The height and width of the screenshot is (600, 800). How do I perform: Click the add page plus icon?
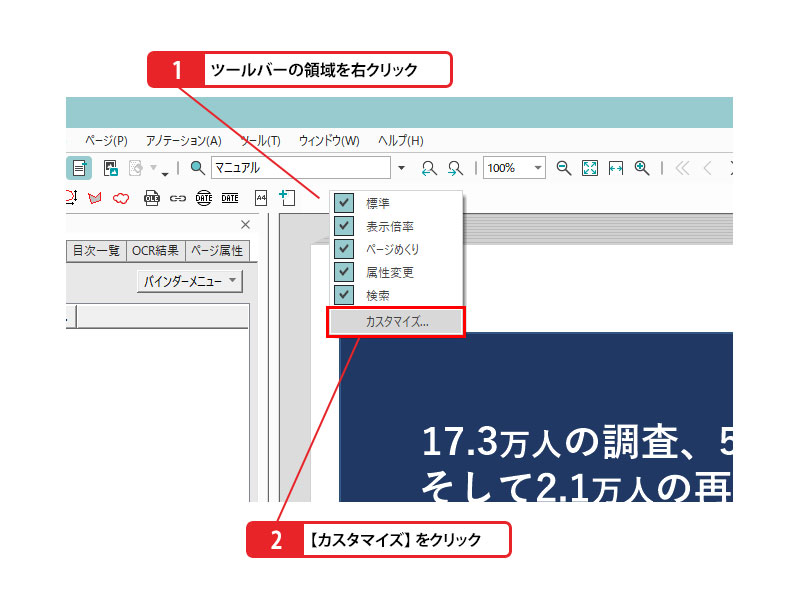click(x=287, y=197)
